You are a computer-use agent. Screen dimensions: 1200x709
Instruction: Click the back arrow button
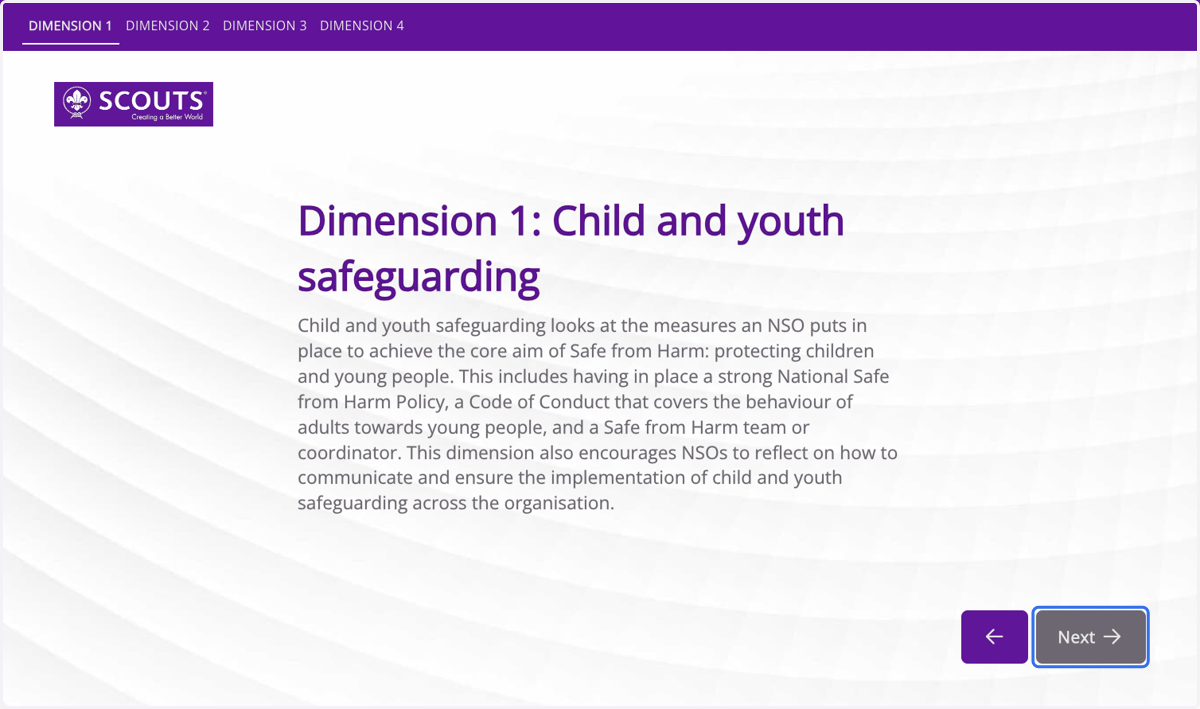point(994,637)
